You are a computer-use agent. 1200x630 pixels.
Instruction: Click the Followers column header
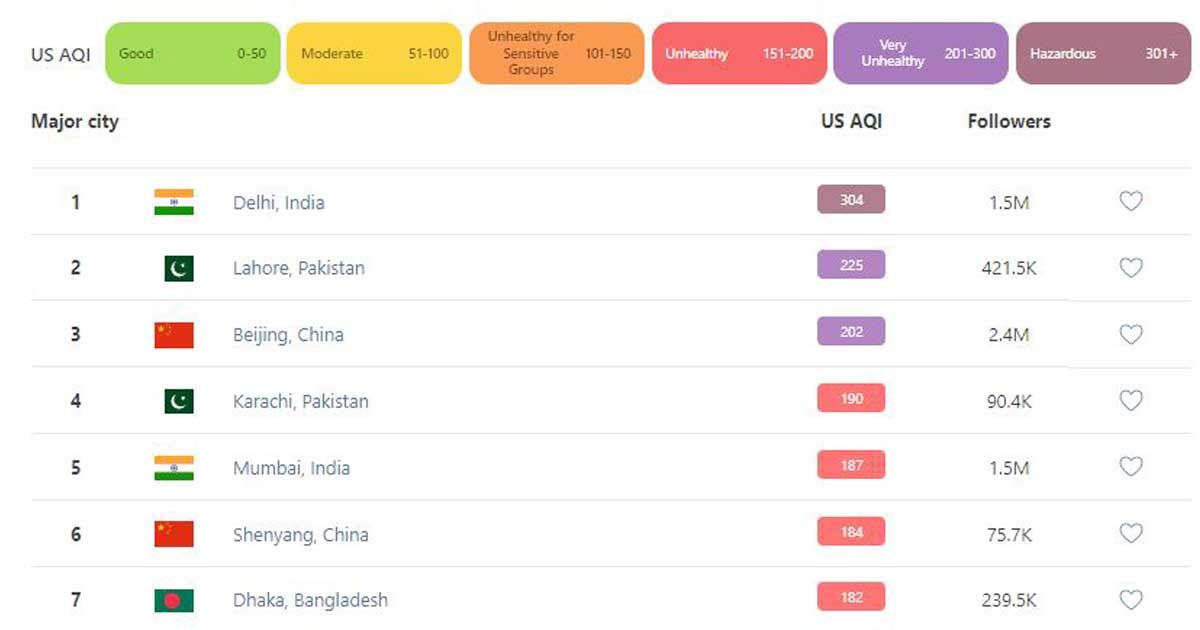[1009, 121]
